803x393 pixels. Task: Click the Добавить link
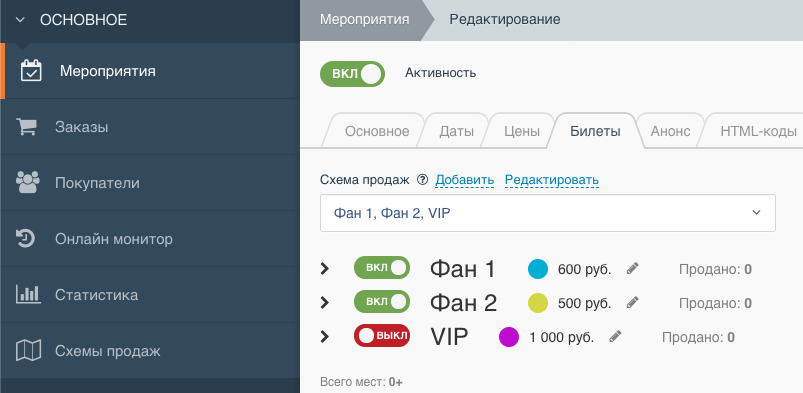(464, 180)
